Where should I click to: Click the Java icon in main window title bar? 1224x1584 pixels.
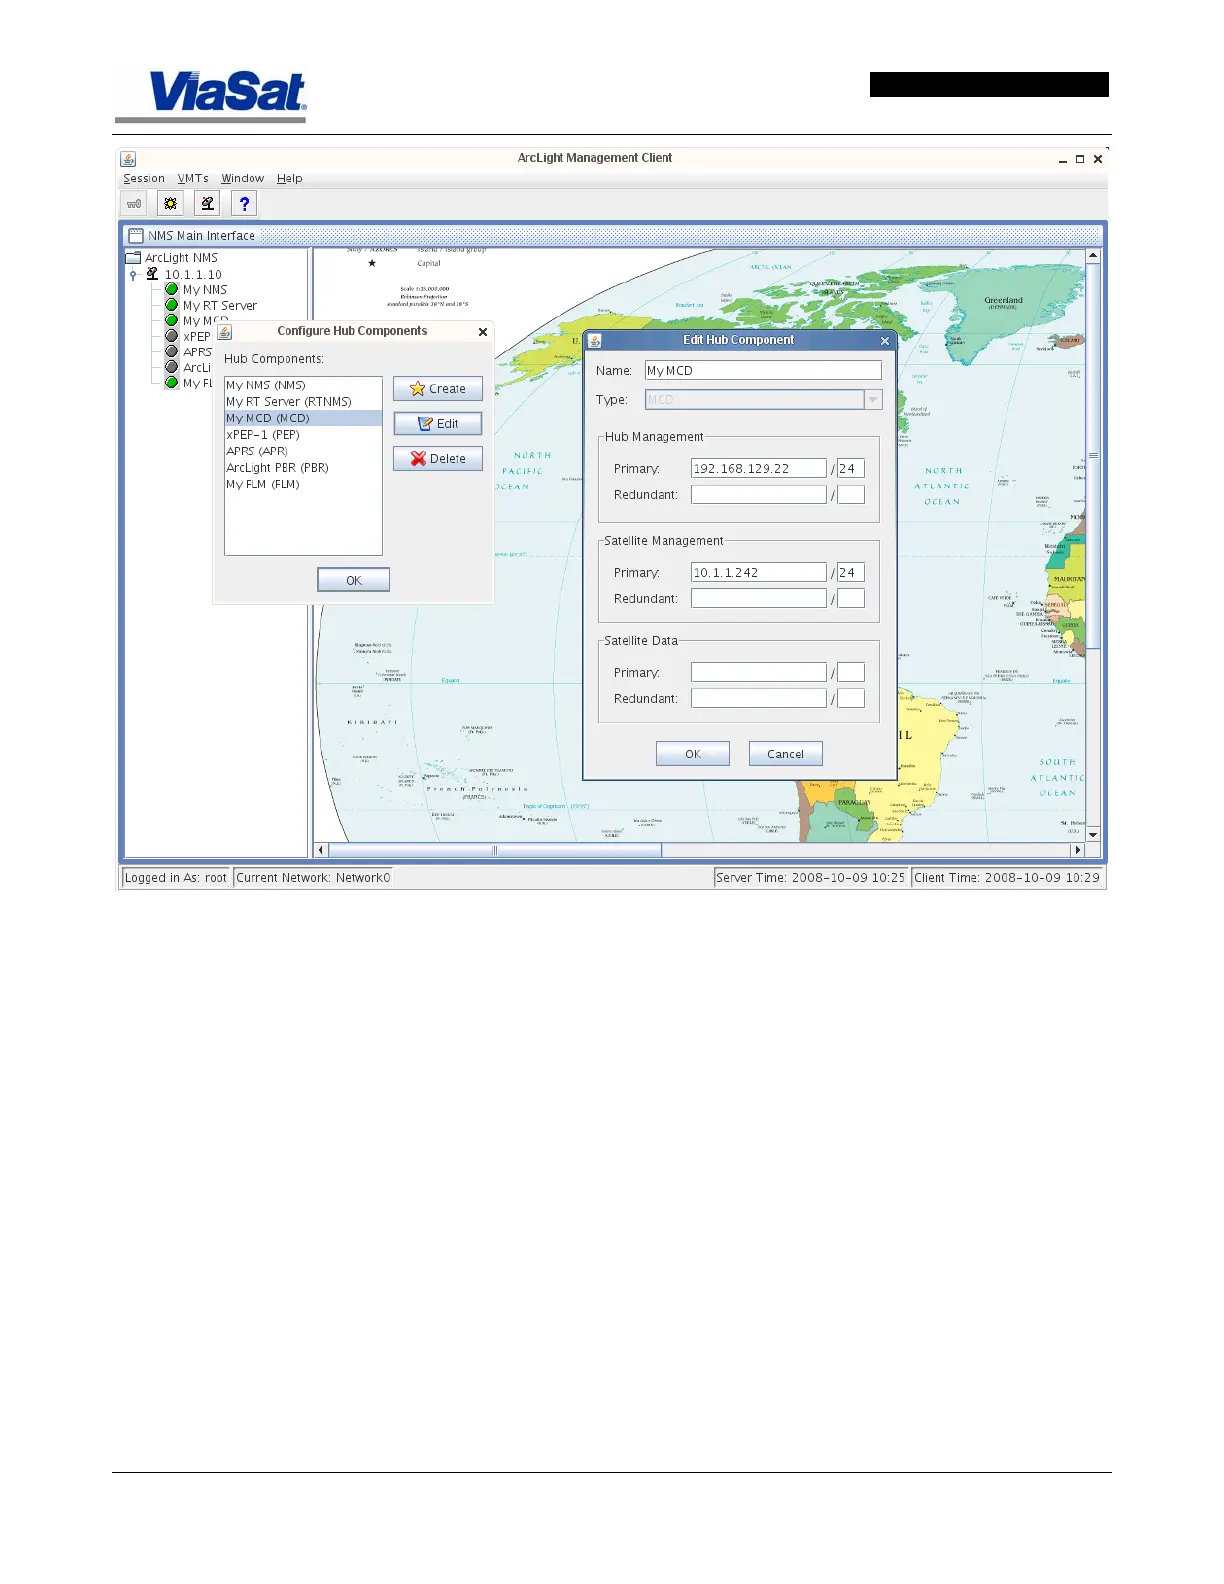click(128, 159)
